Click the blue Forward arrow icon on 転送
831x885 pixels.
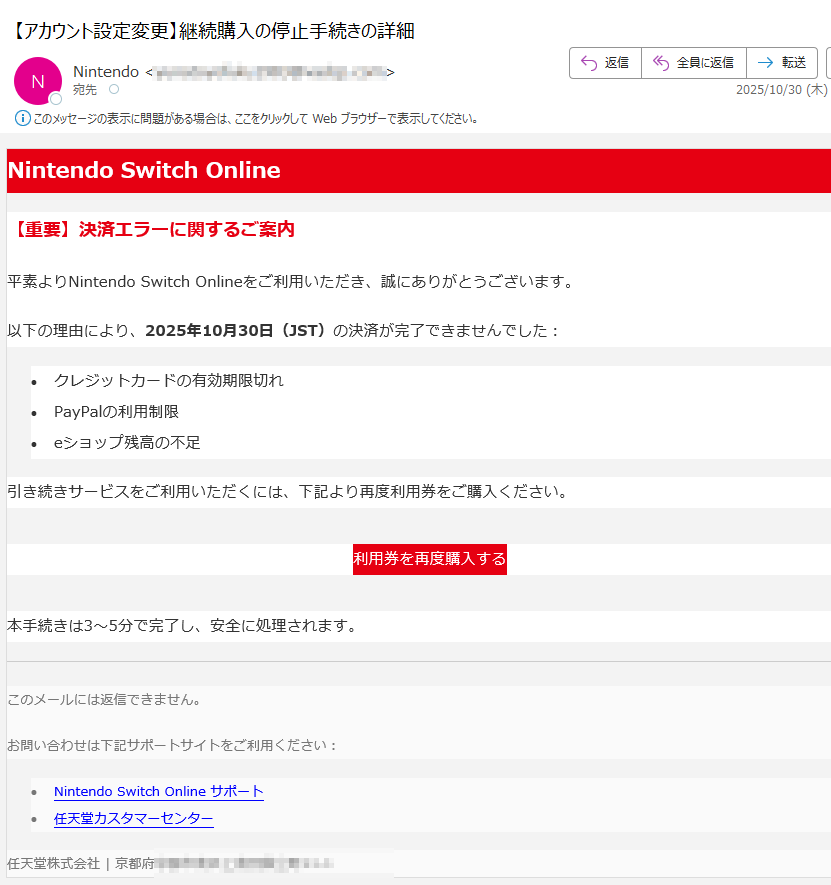pos(763,62)
